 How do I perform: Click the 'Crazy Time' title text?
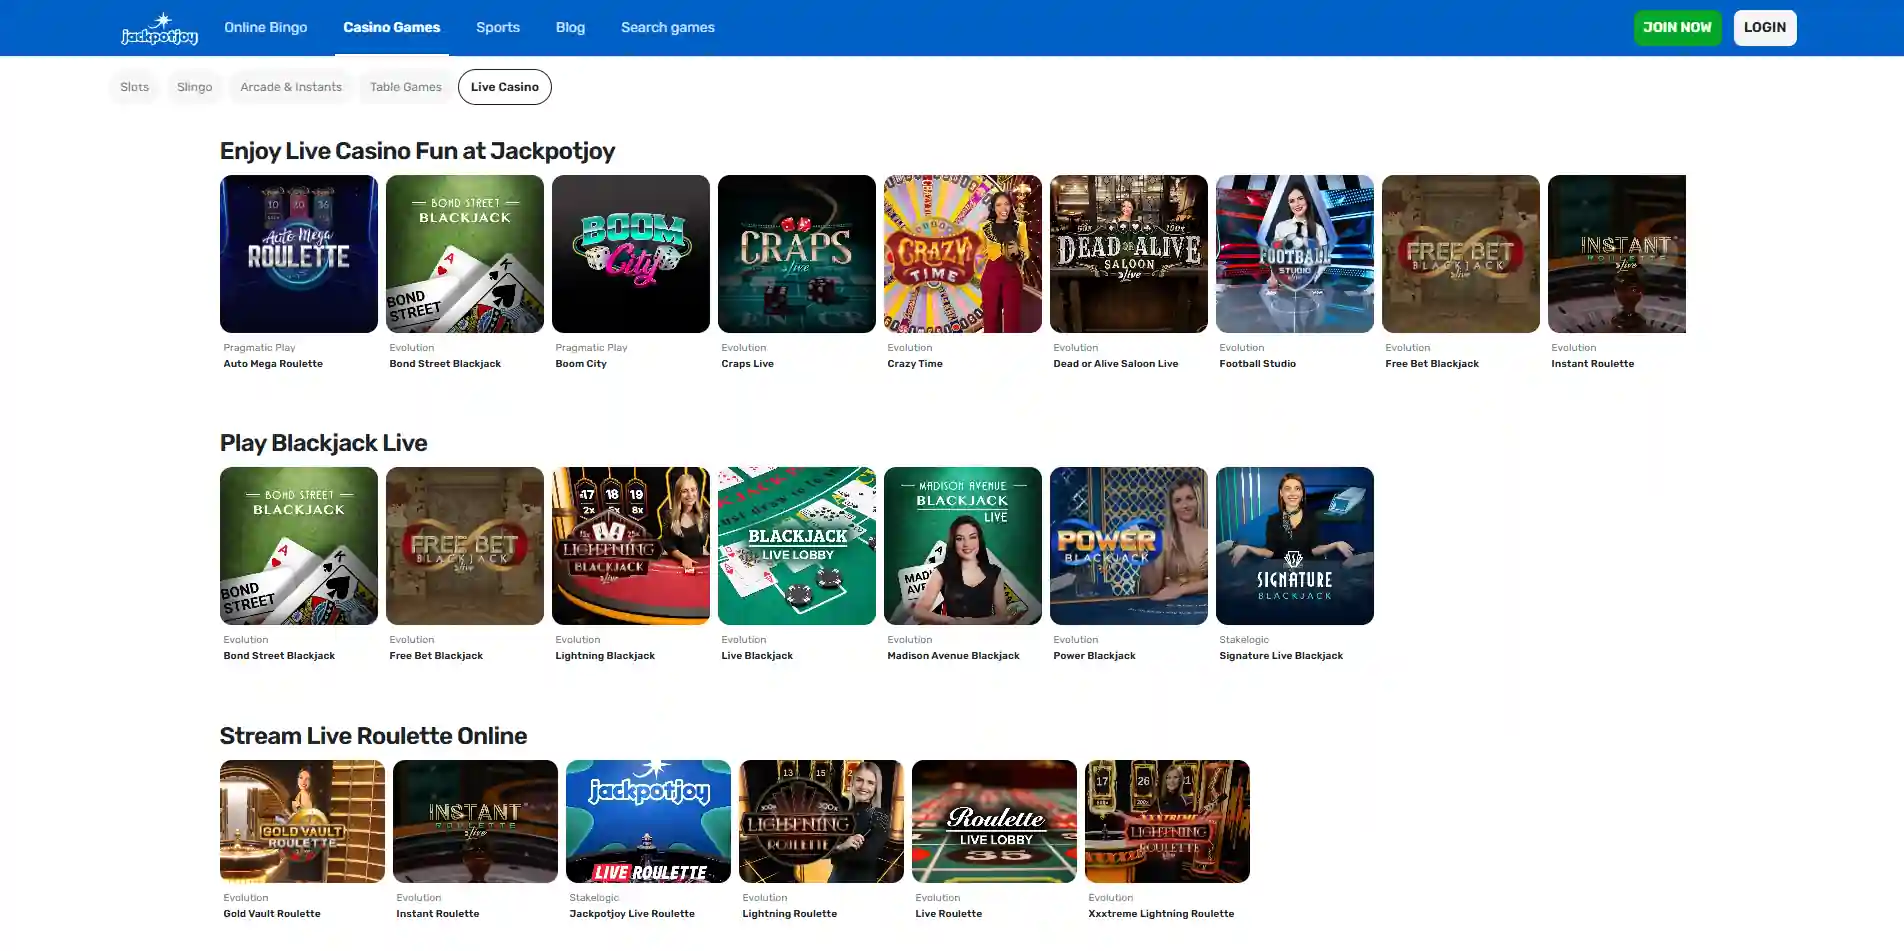click(915, 364)
